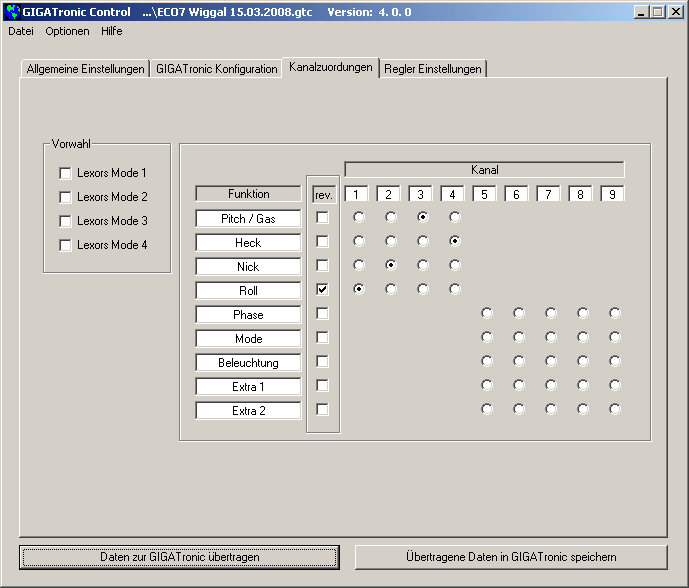
Task: Click the Roll function field
Action: pos(248,290)
